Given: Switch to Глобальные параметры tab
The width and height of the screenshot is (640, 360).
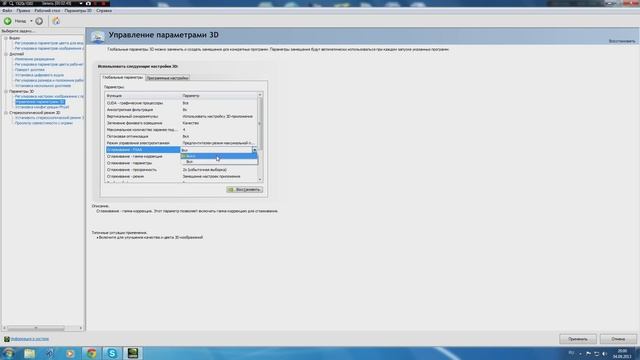Looking at the screenshot, I should [x=122, y=77].
